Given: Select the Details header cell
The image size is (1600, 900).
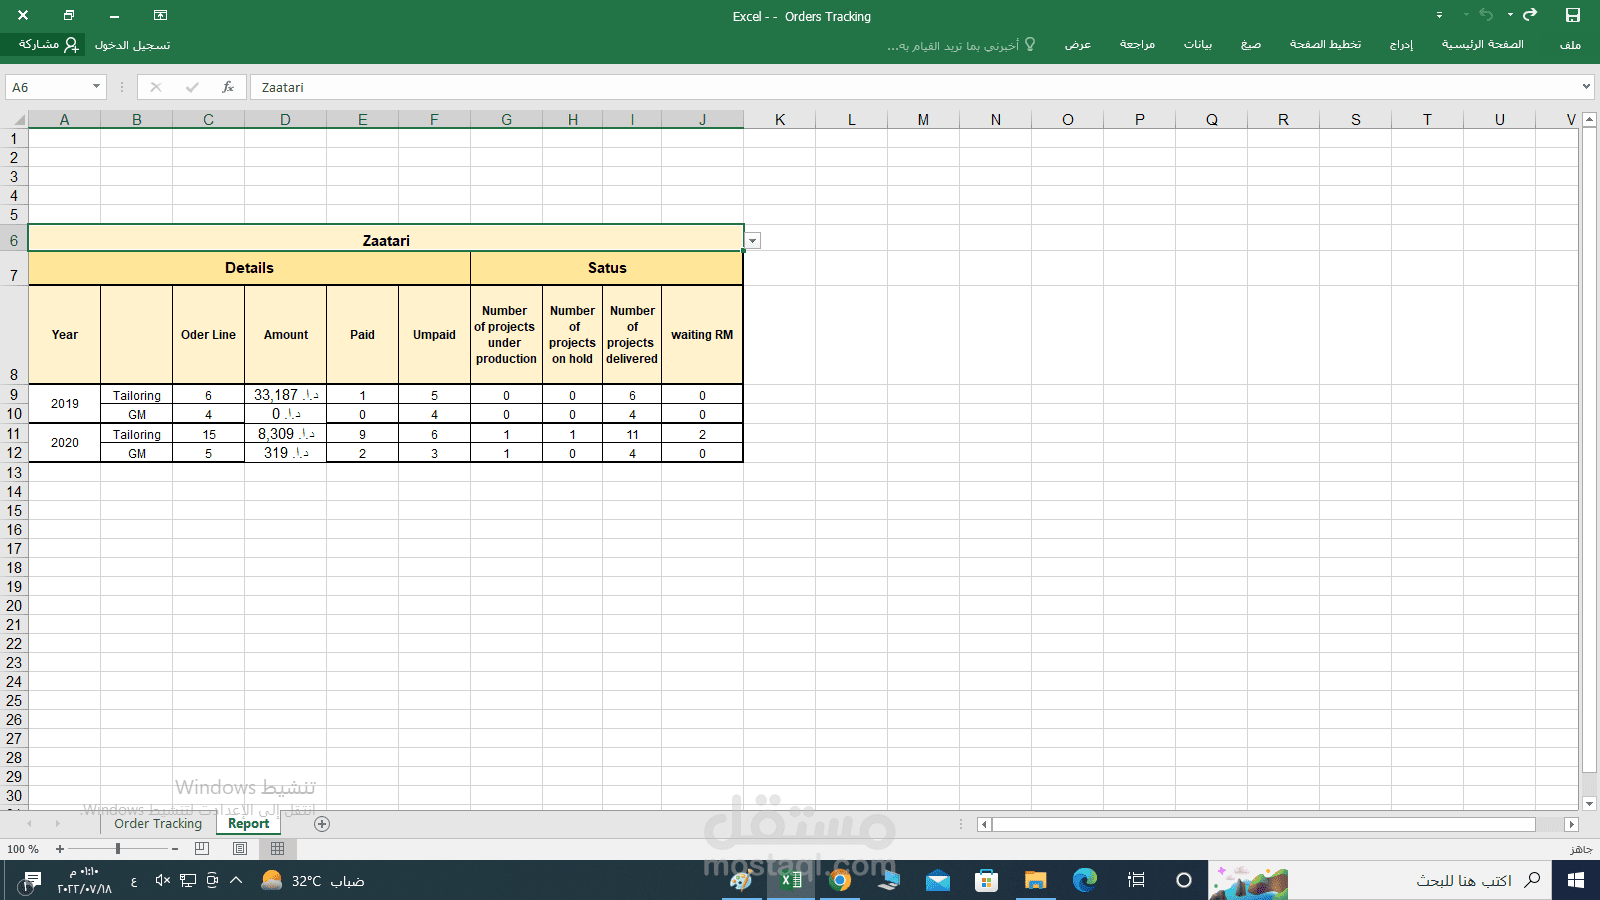Looking at the screenshot, I should pos(249,268).
